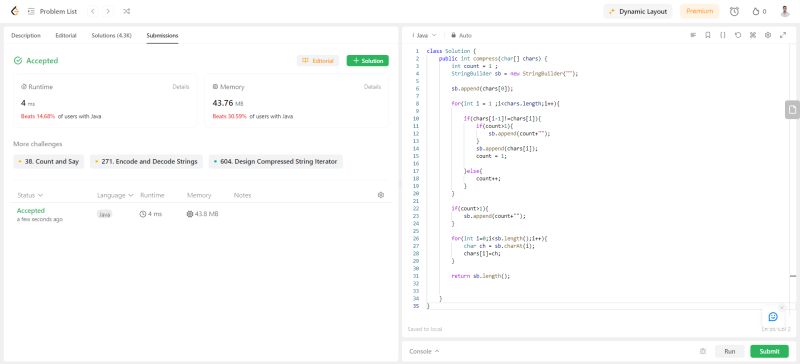The image size is (800, 364).
Task: Go to next problem arrow
Action: tap(108, 11)
